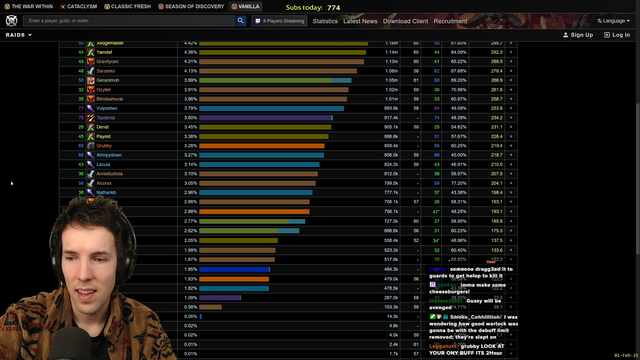Click the blue search magnifier button
This screenshot has height=360, width=640.
tap(240, 20)
